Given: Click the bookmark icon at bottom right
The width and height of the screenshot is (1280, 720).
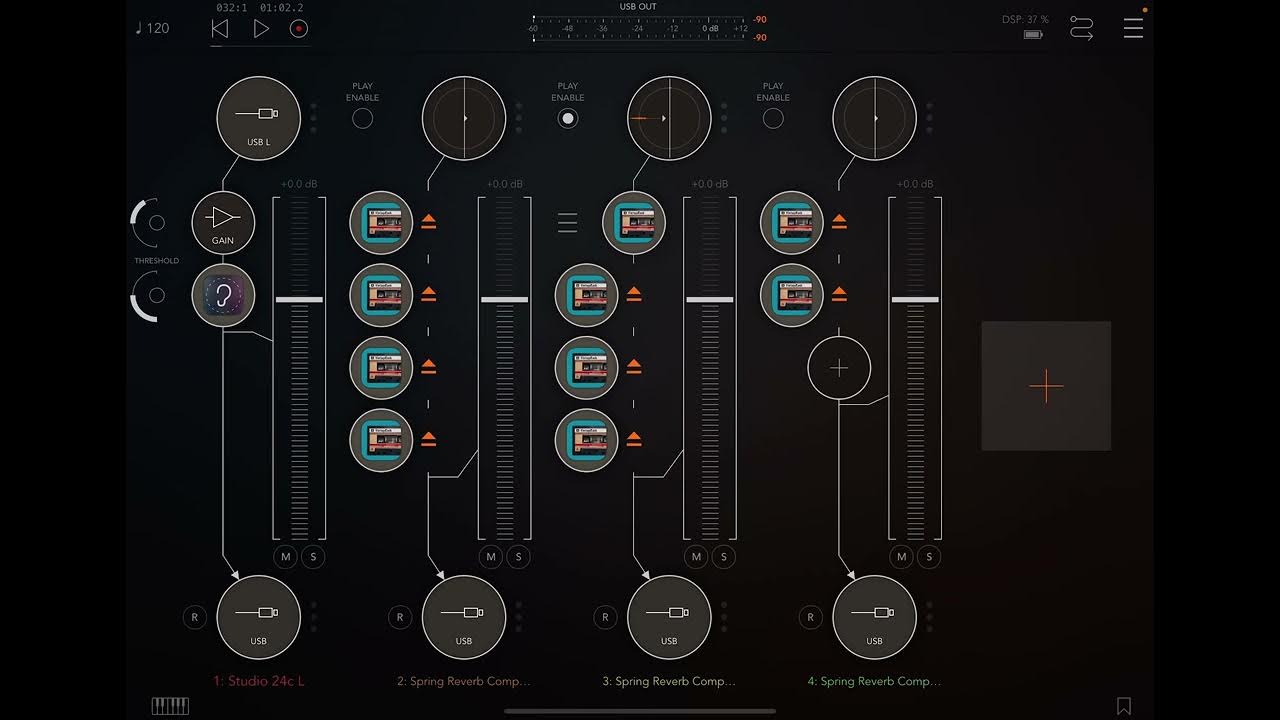Looking at the screenshot, I should (1124, 707).
